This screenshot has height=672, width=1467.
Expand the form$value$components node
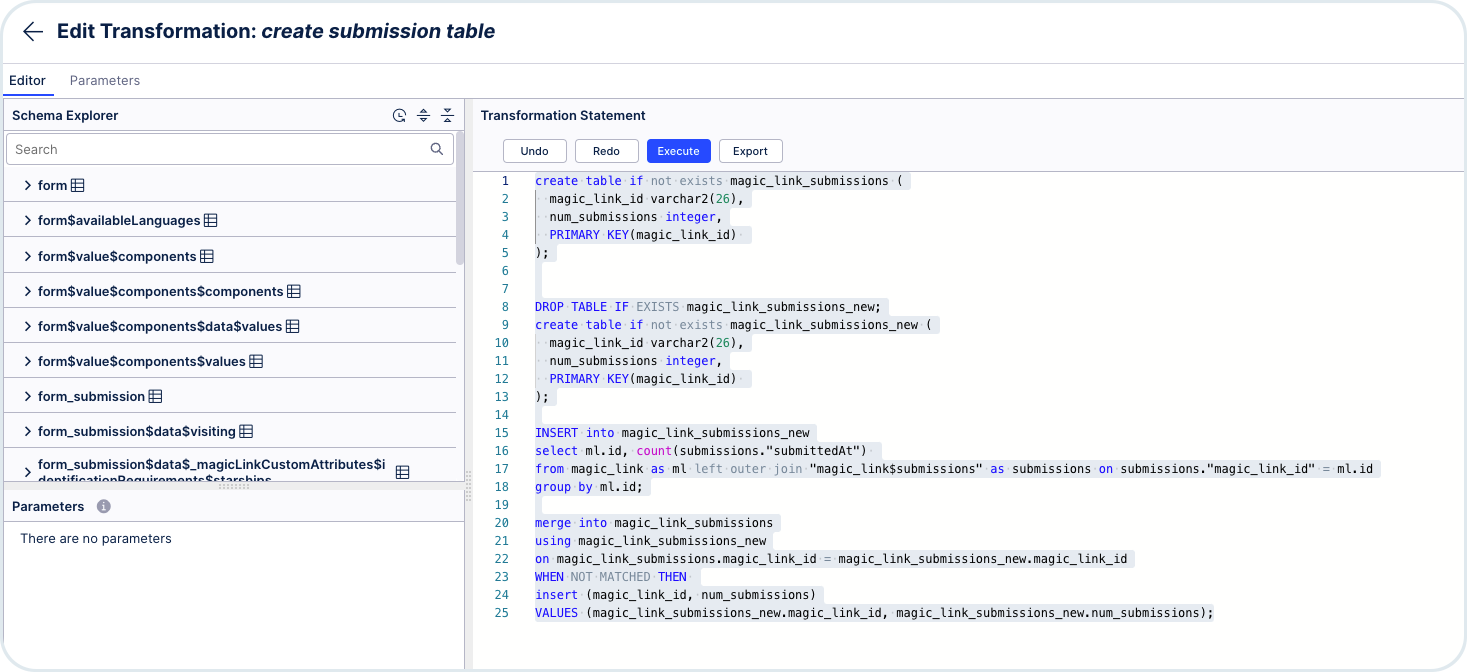(x=28, y=256)
